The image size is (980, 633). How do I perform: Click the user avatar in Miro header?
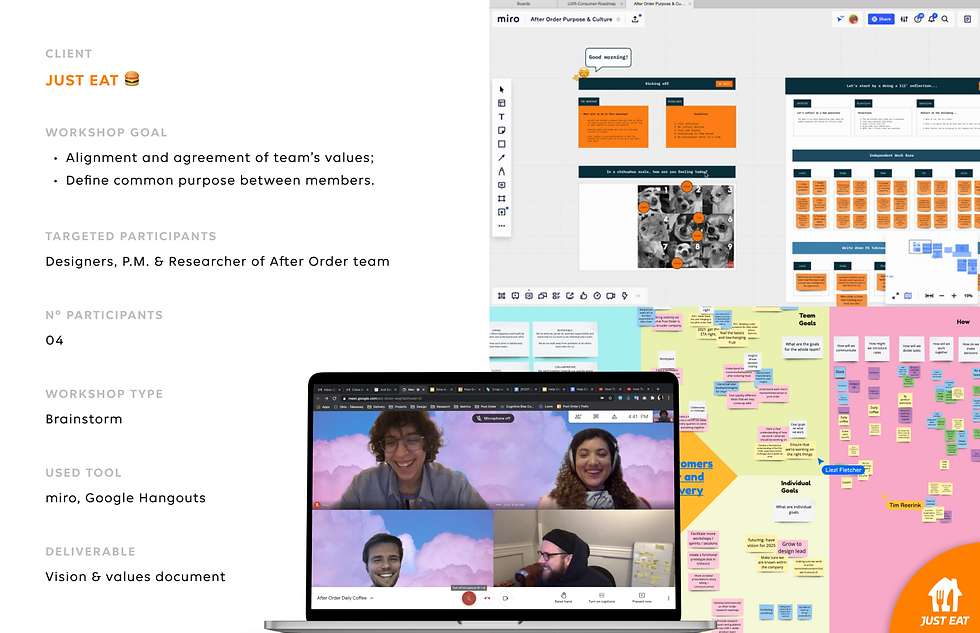tap(853, 19)
